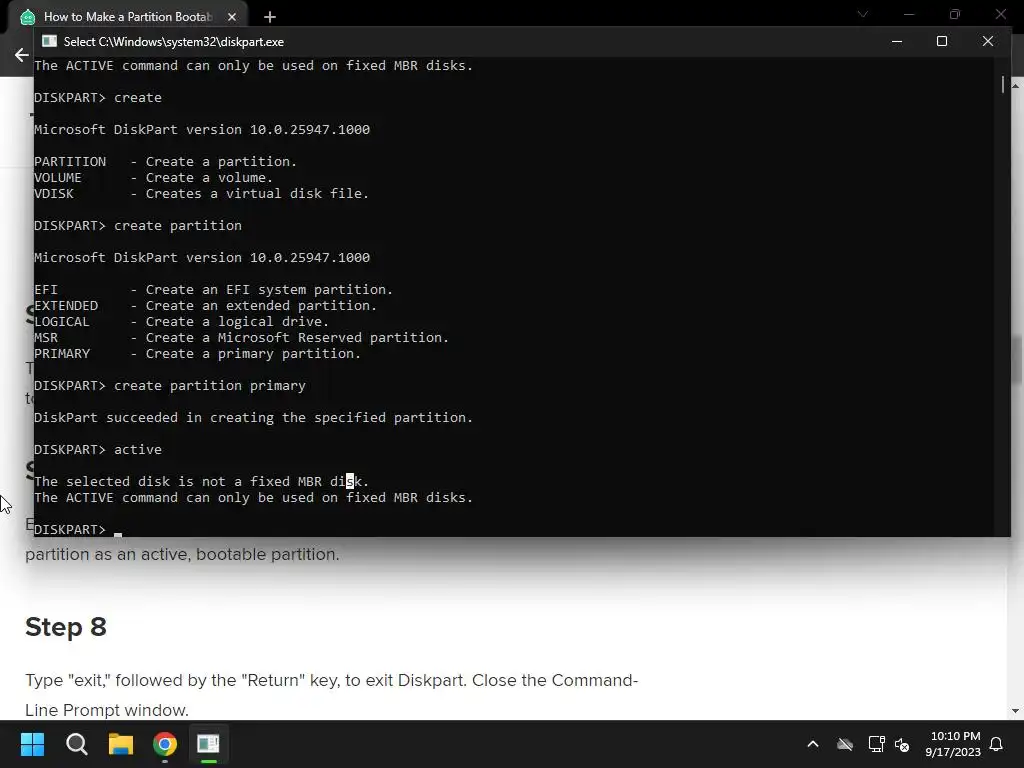Screen dimensions: 1024x768
Task: Open network display tray icon
Action: coord(876,744)
